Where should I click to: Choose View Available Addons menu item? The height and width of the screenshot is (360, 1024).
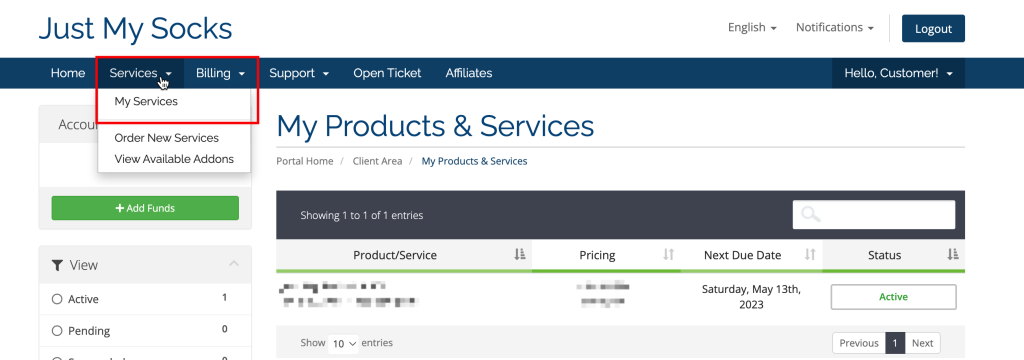pos(174,159)
